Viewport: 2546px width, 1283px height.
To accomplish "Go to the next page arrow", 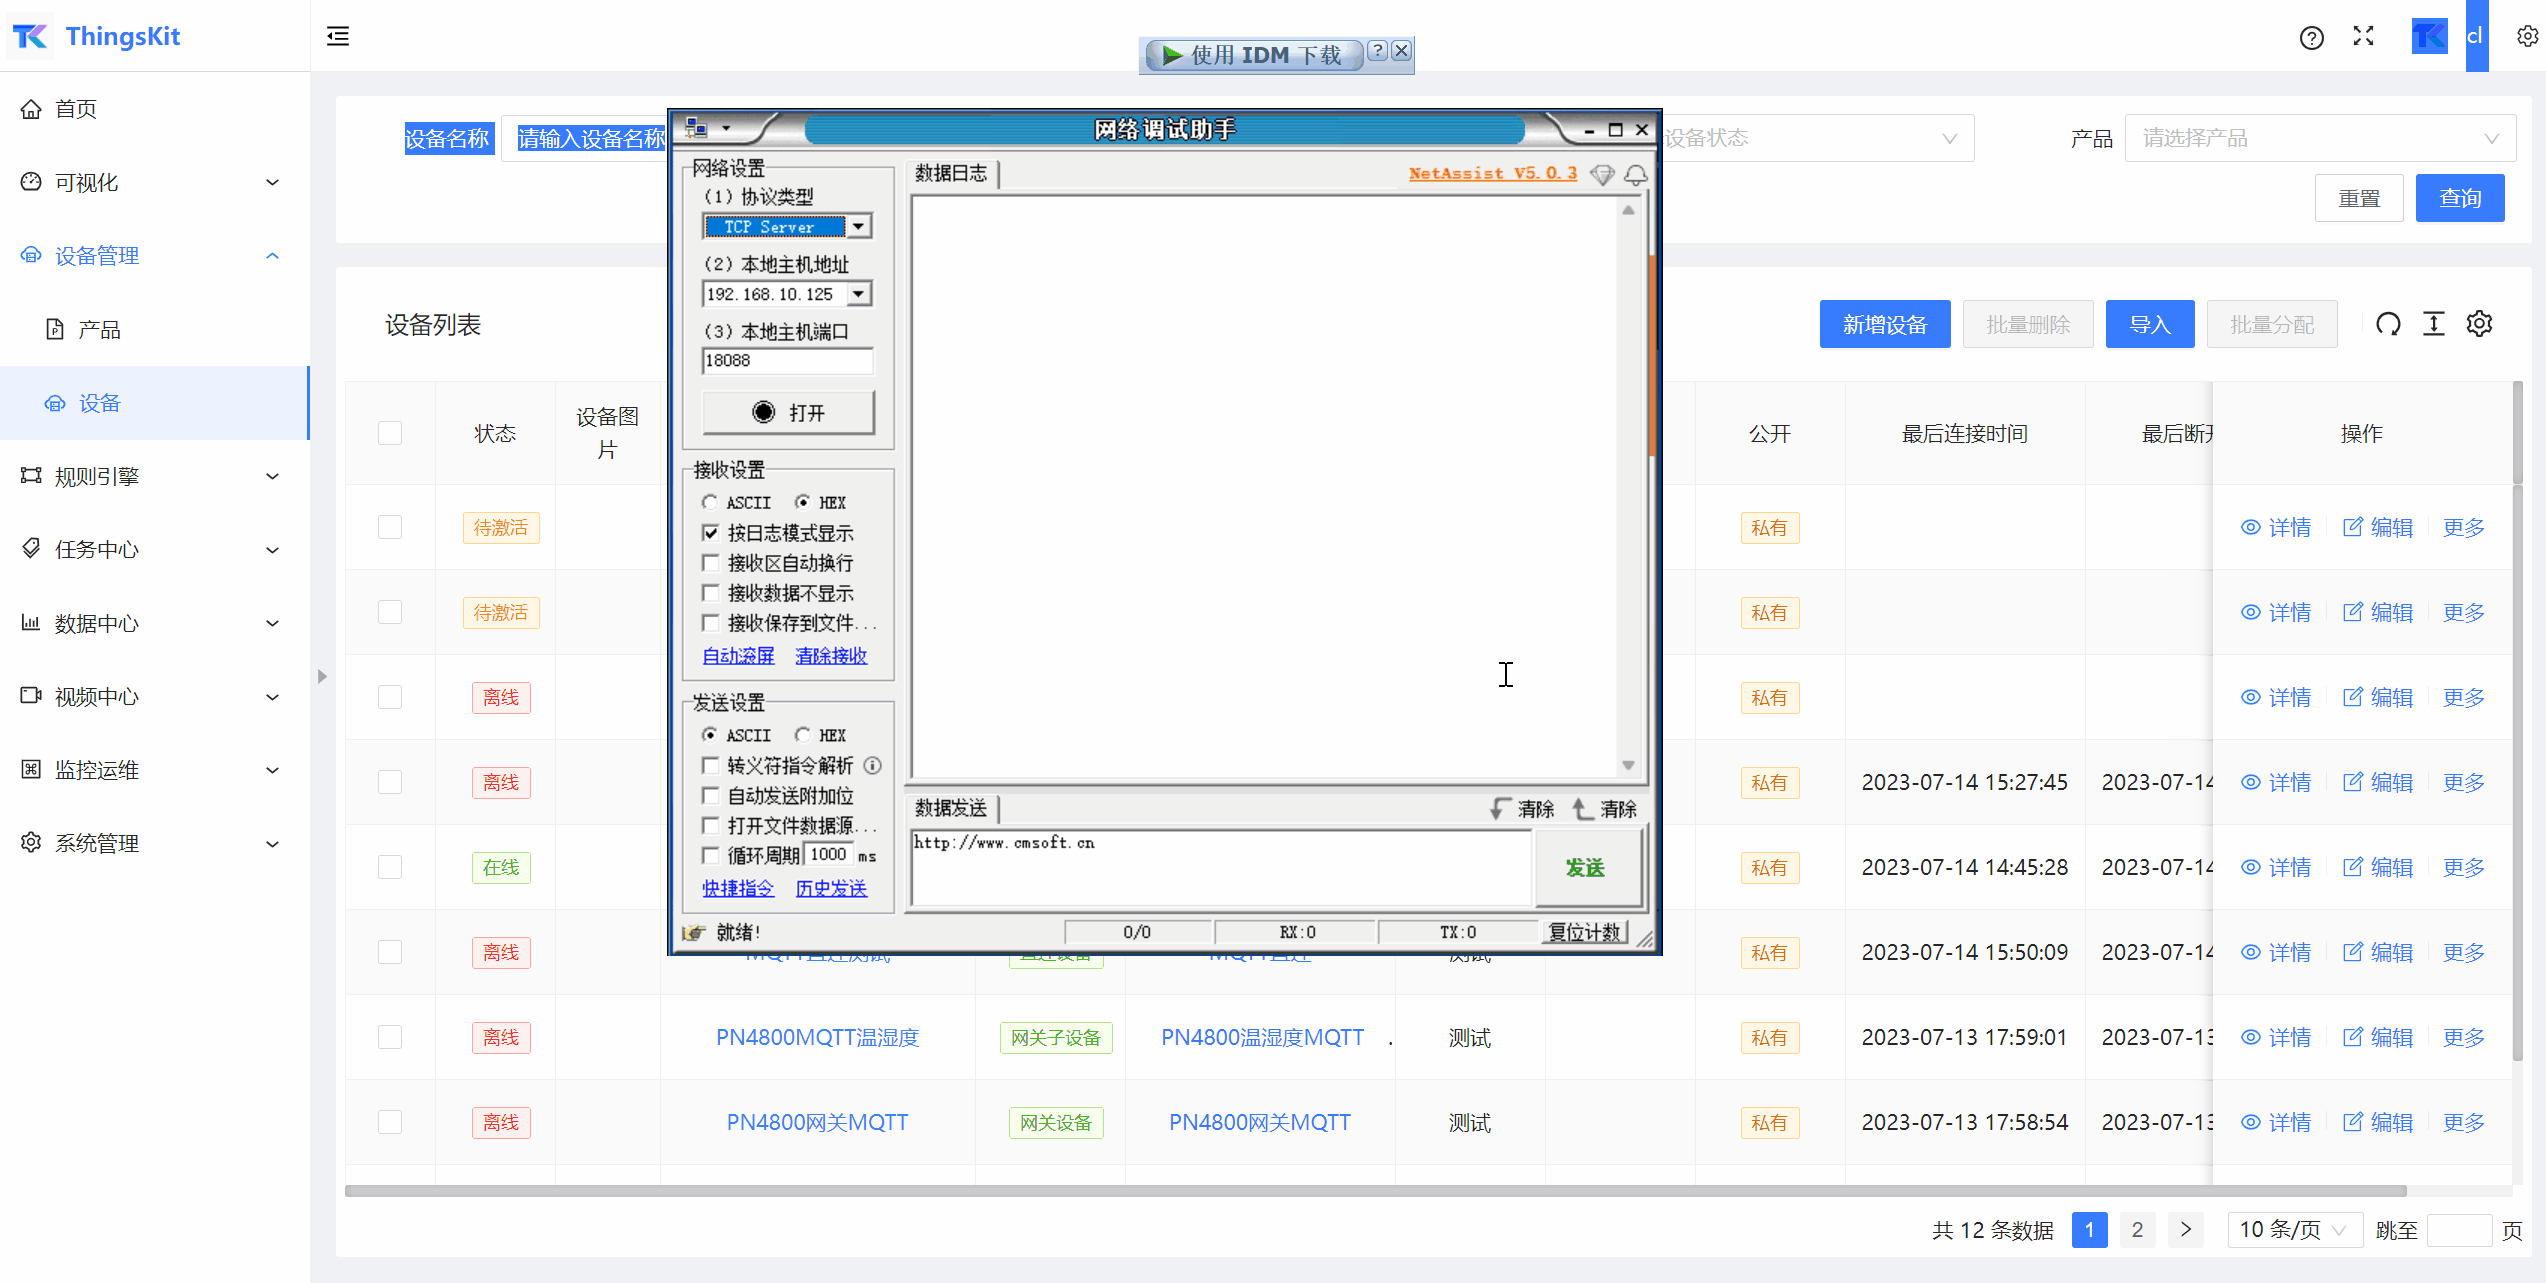I will pos(2186,1230).
